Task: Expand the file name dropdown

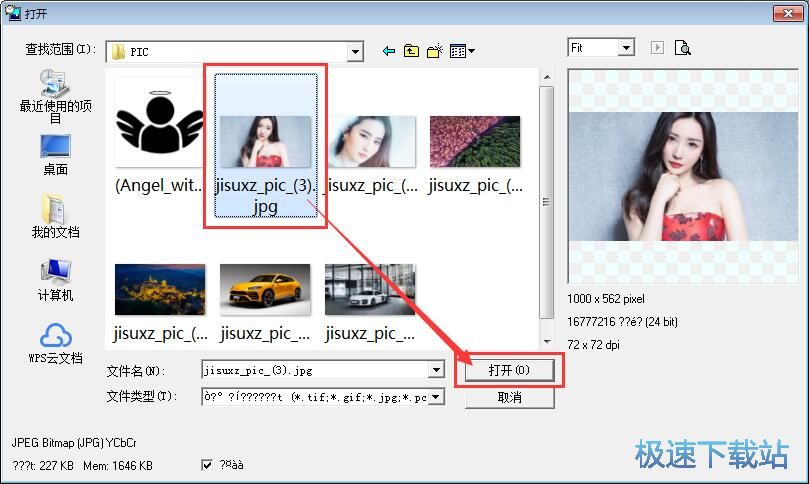Action: point(436,370)
